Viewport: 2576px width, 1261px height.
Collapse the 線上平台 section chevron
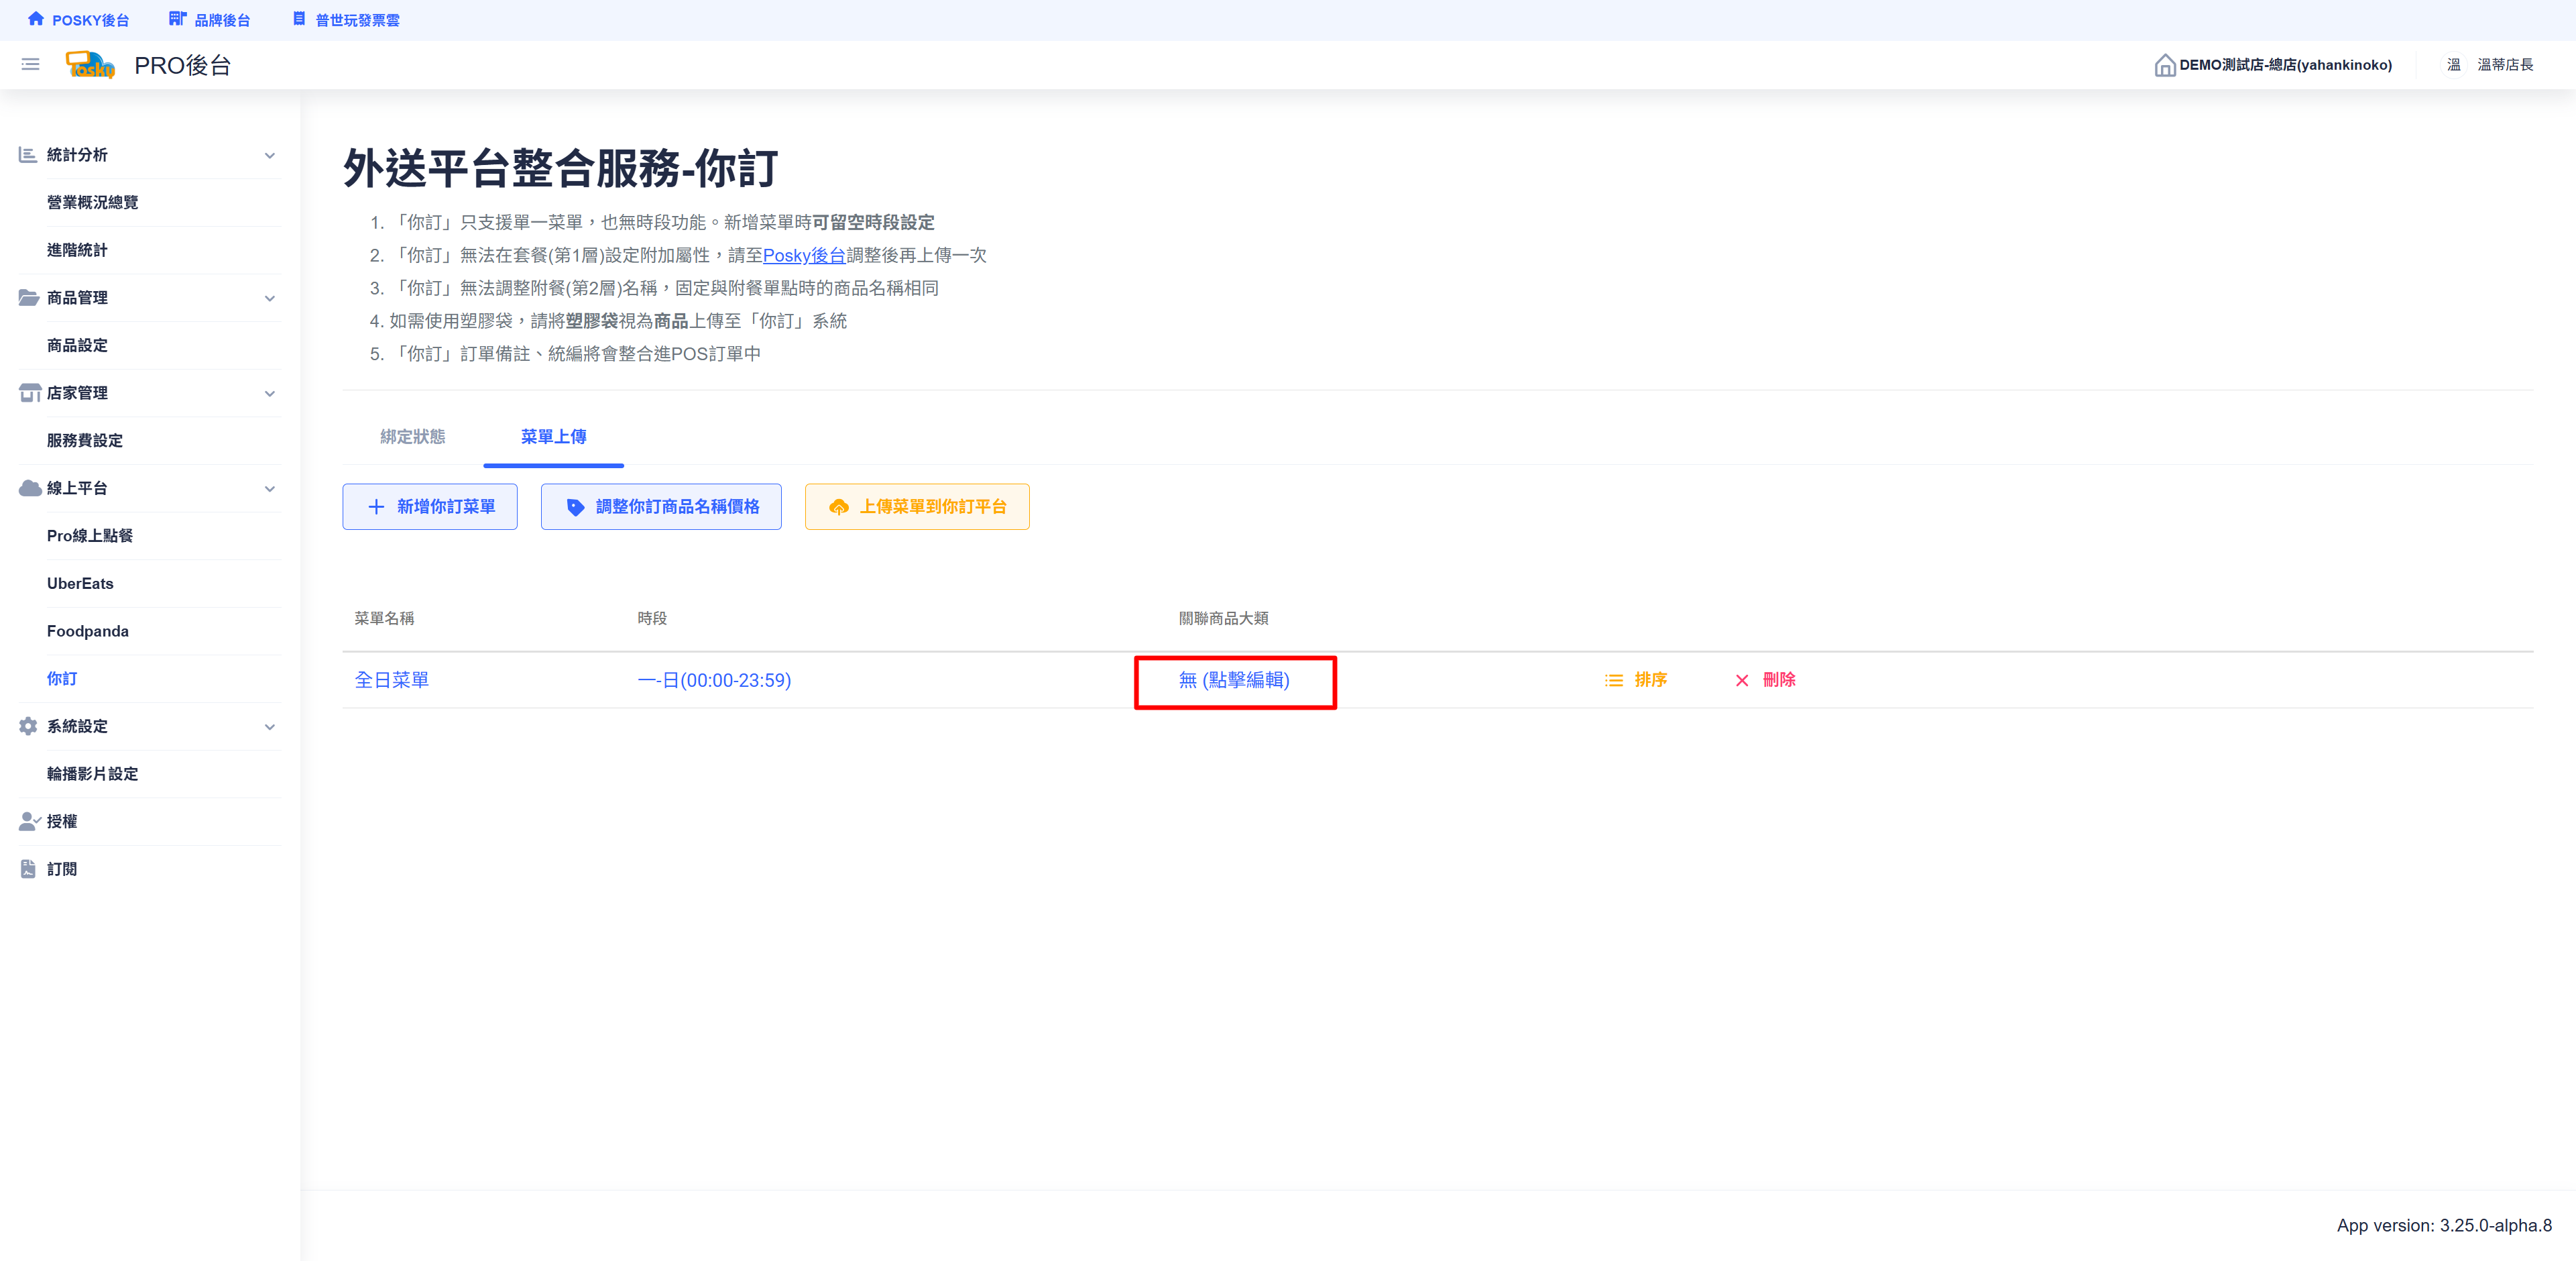[269, 488]
